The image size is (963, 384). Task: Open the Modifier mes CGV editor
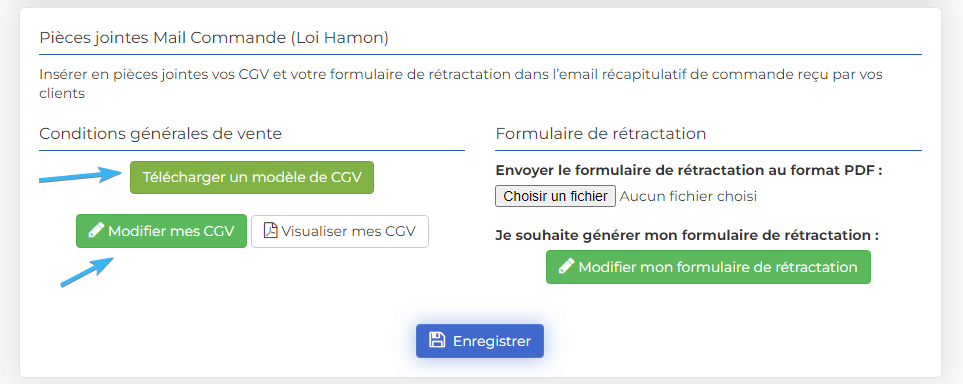pyautogui.click(x=162, y=231)
